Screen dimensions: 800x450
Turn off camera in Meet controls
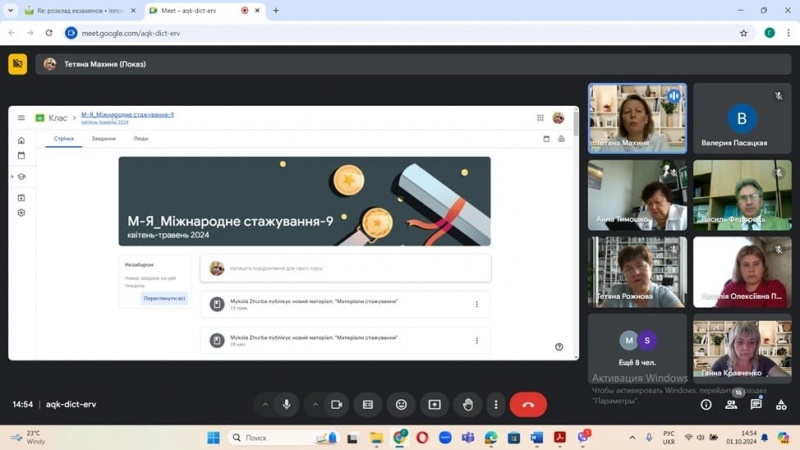point(337,404)
